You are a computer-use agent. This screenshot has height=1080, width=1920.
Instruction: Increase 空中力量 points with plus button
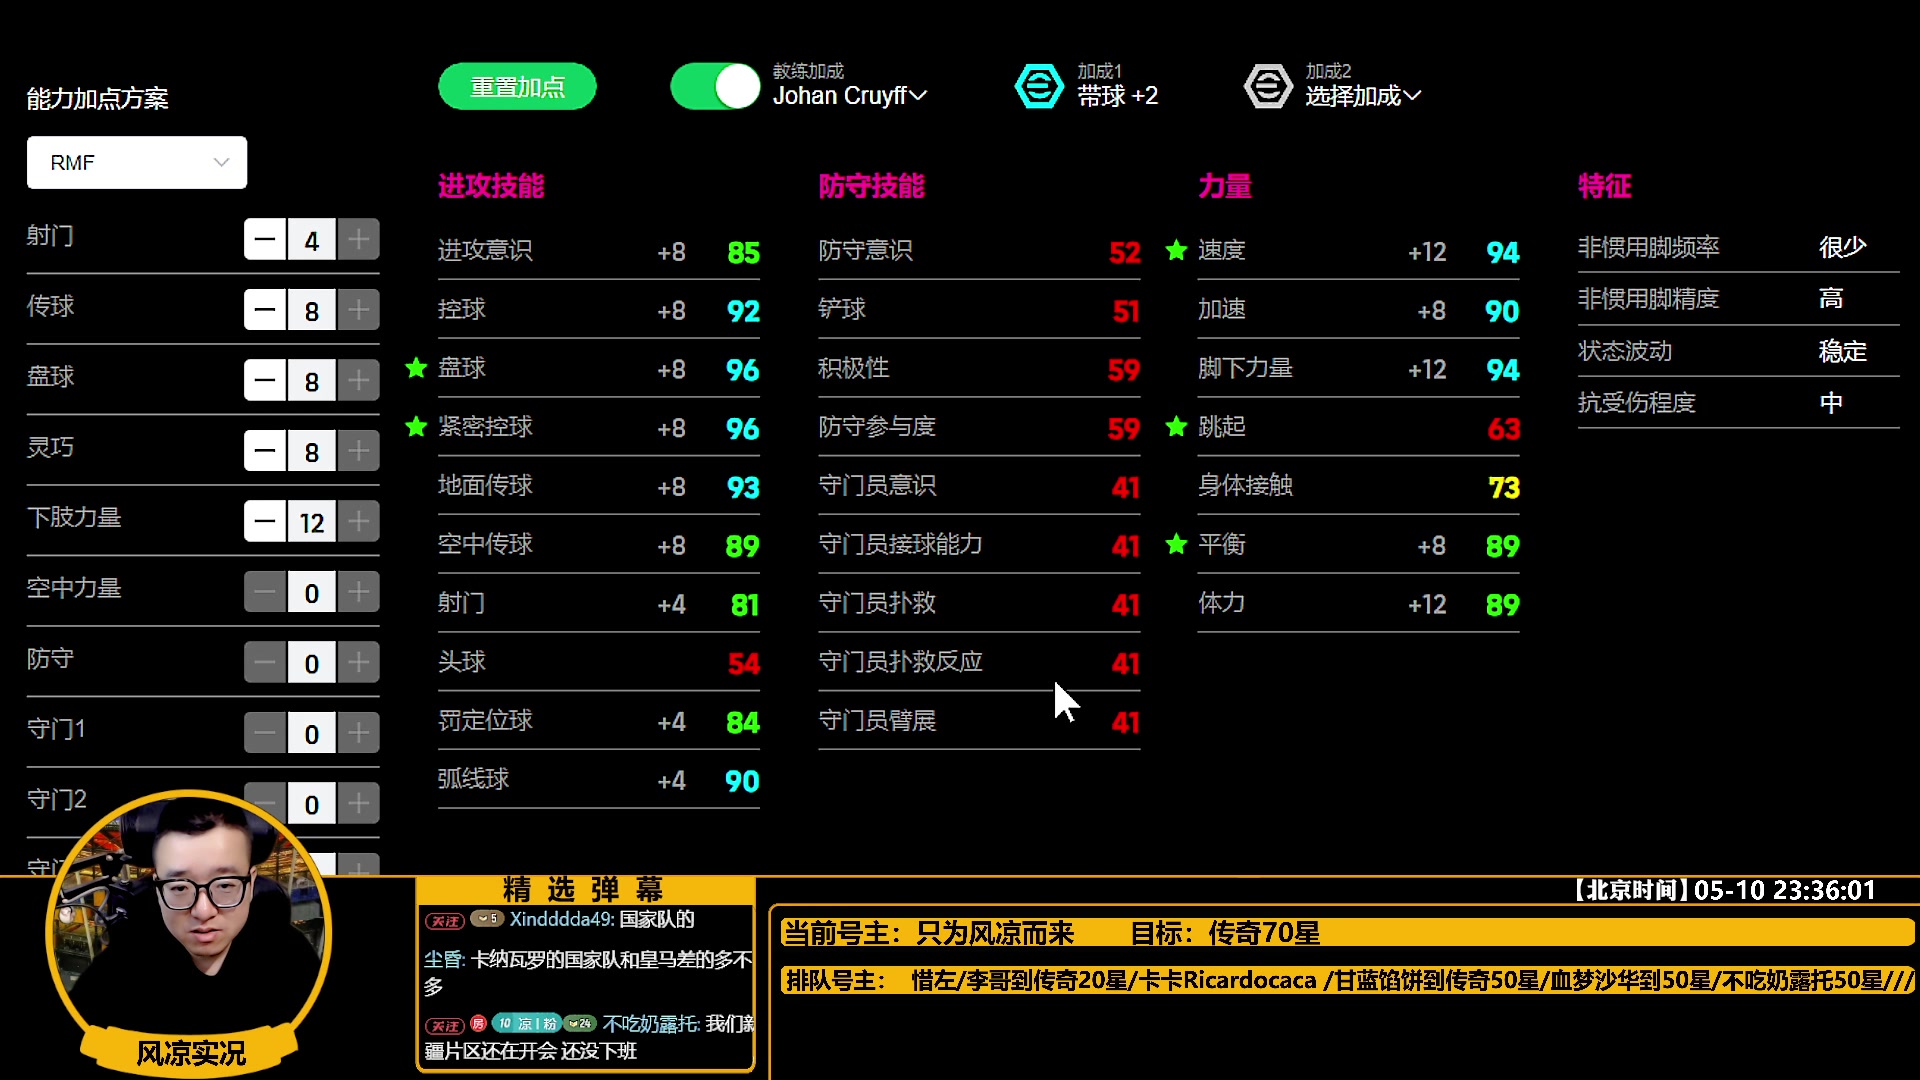tap(359, 592)
